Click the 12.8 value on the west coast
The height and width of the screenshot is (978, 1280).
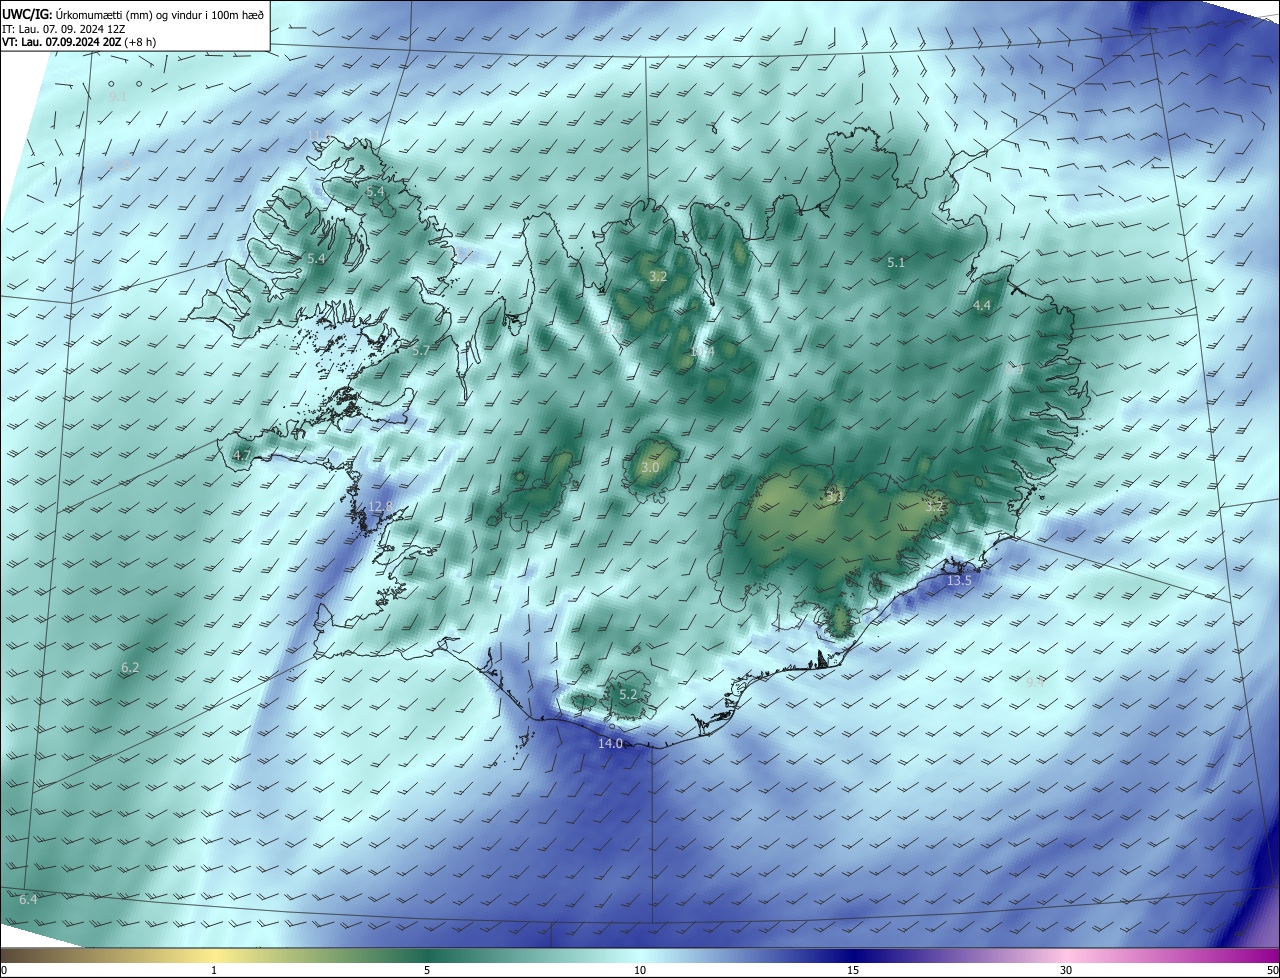(380, 507)
